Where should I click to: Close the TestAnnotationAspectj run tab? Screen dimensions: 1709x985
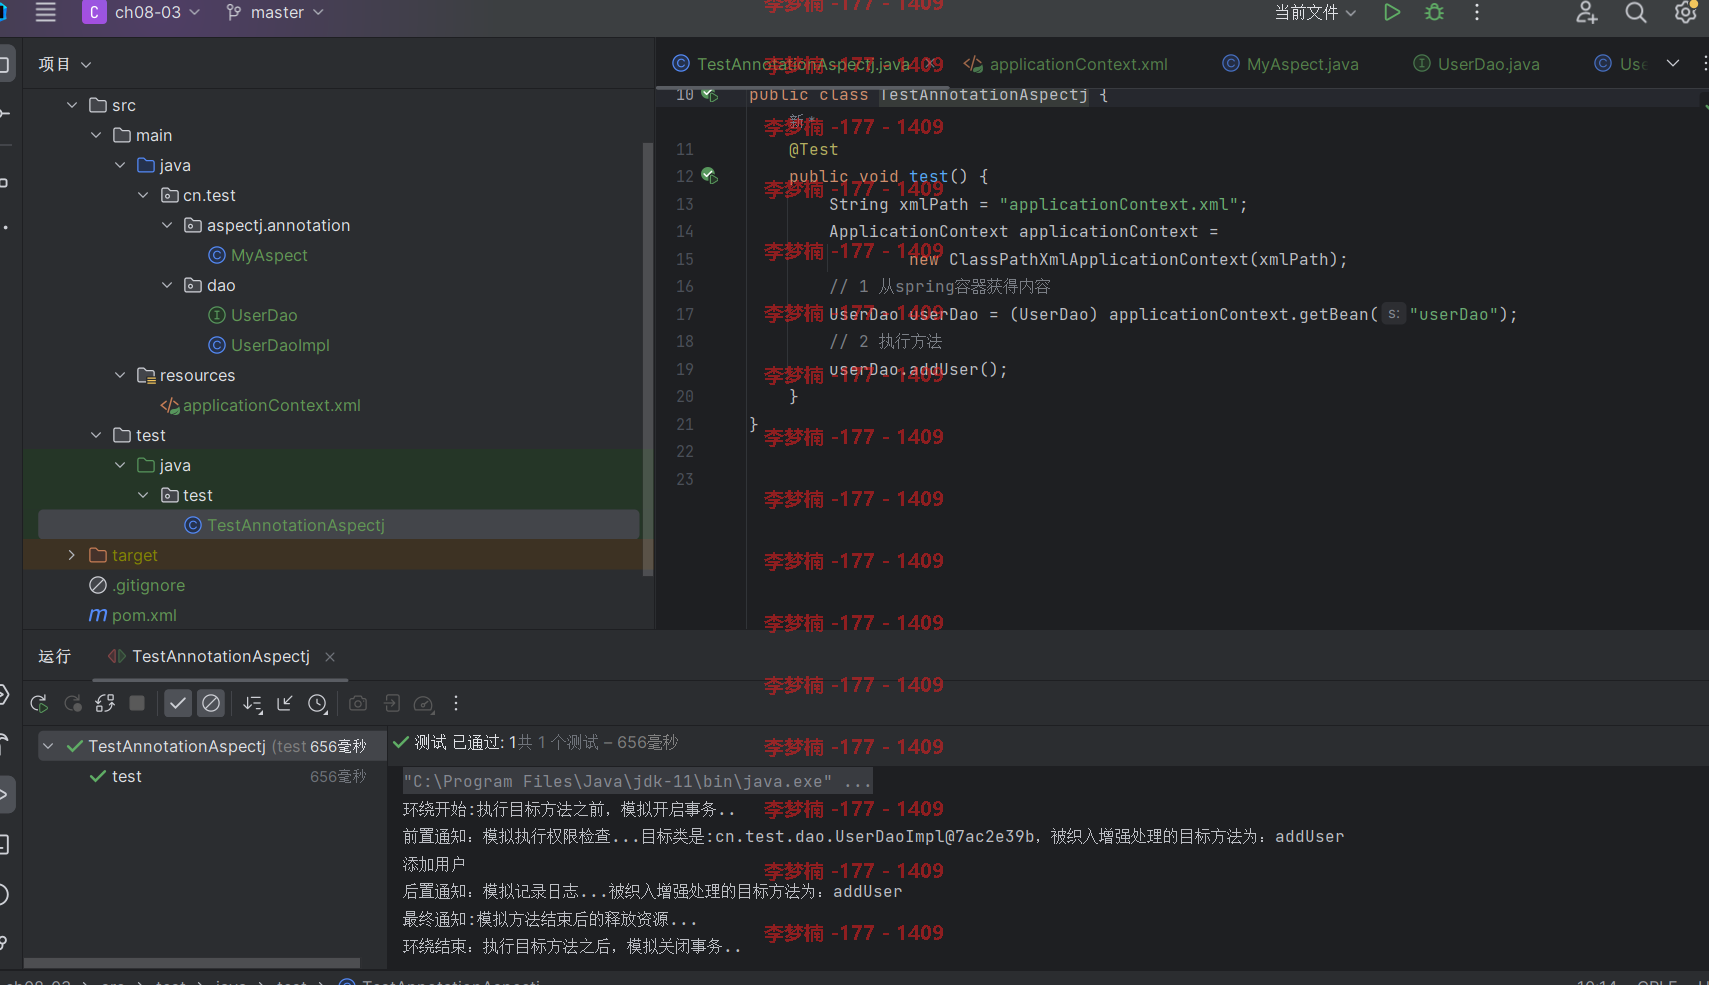[x=330, y=657]
